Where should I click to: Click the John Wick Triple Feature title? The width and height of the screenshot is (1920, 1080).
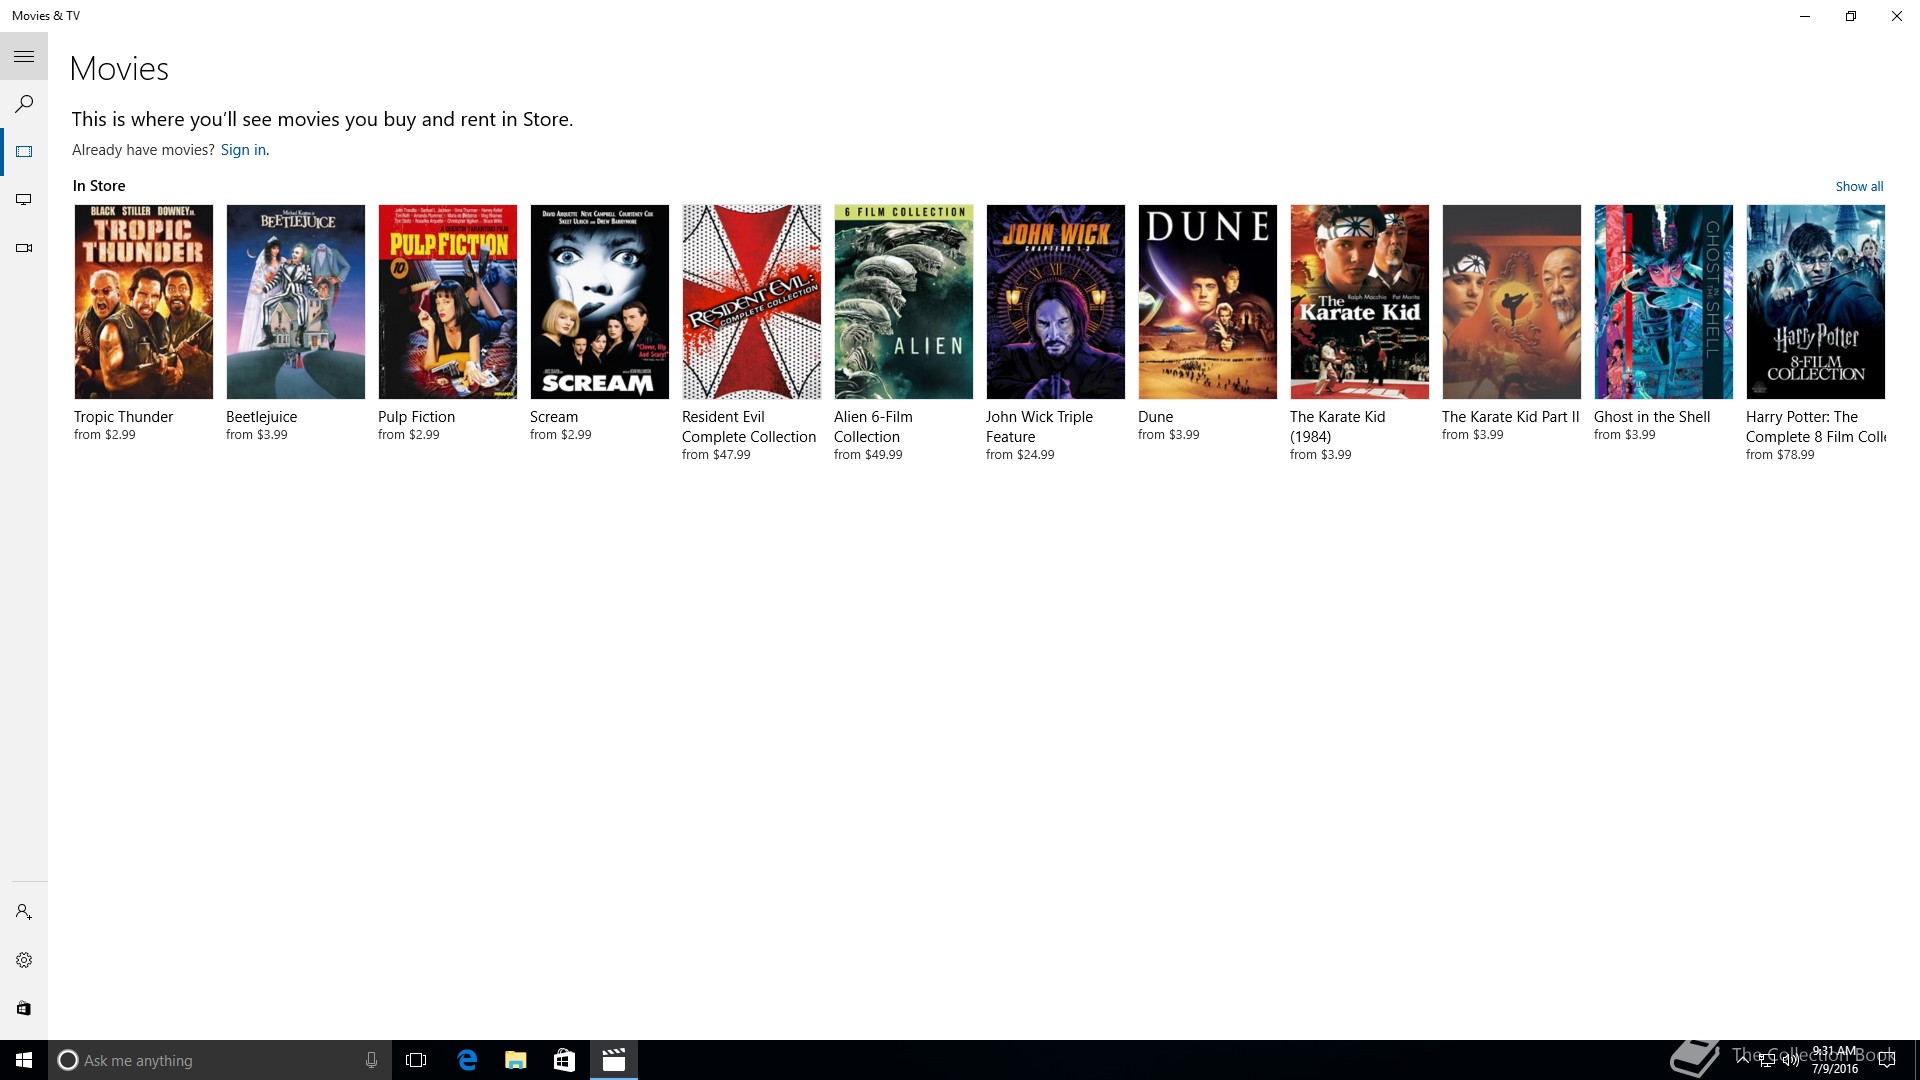1039,427
